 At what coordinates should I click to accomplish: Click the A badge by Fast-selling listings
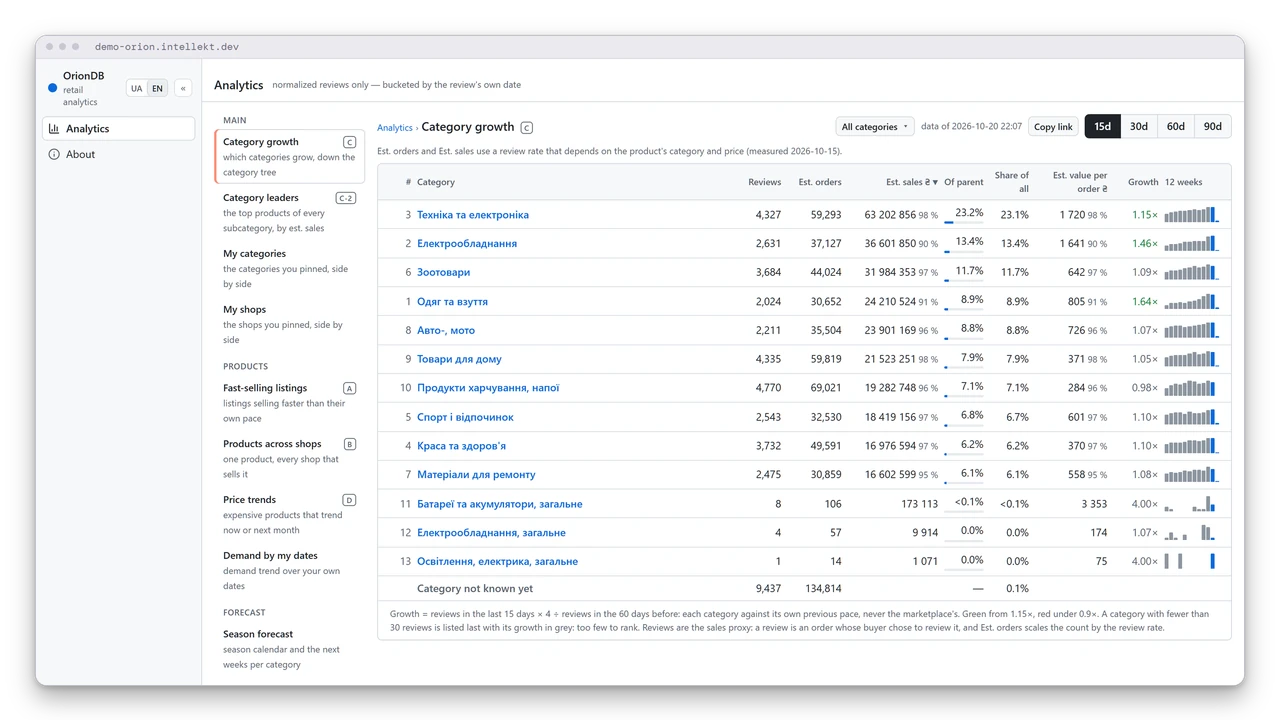coord(350,388)
